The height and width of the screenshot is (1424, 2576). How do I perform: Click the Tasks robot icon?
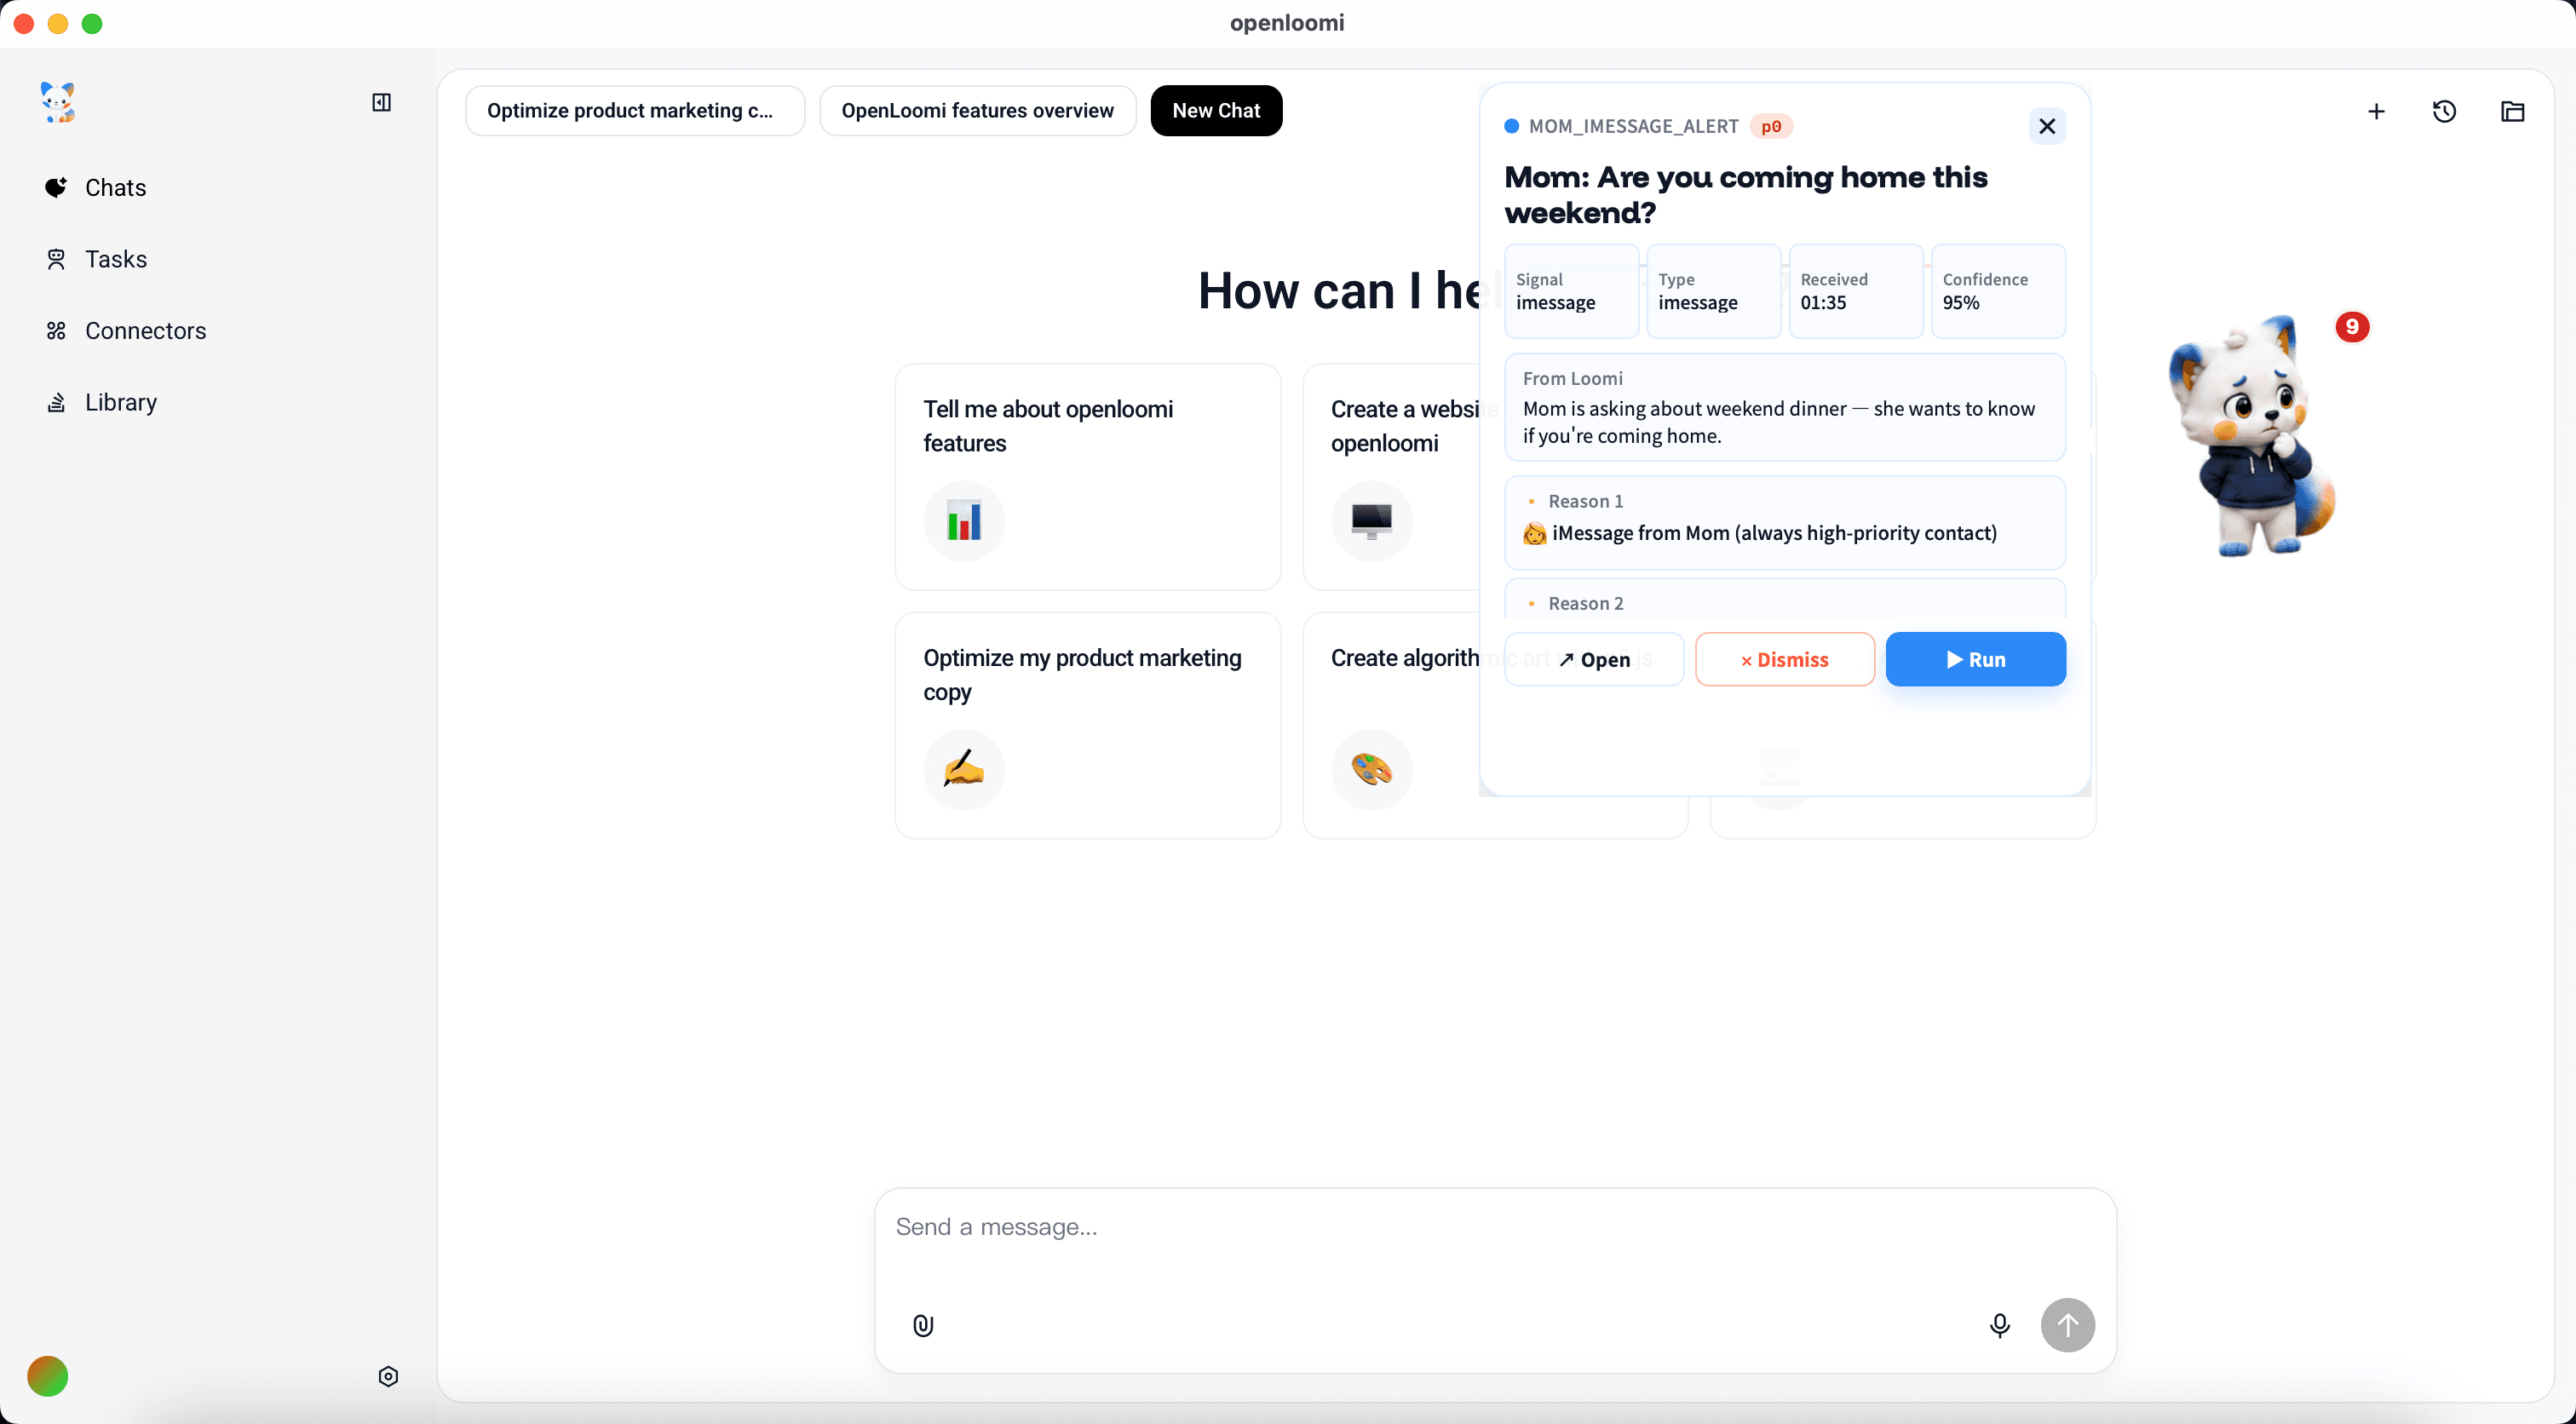[x=56, y=259]
